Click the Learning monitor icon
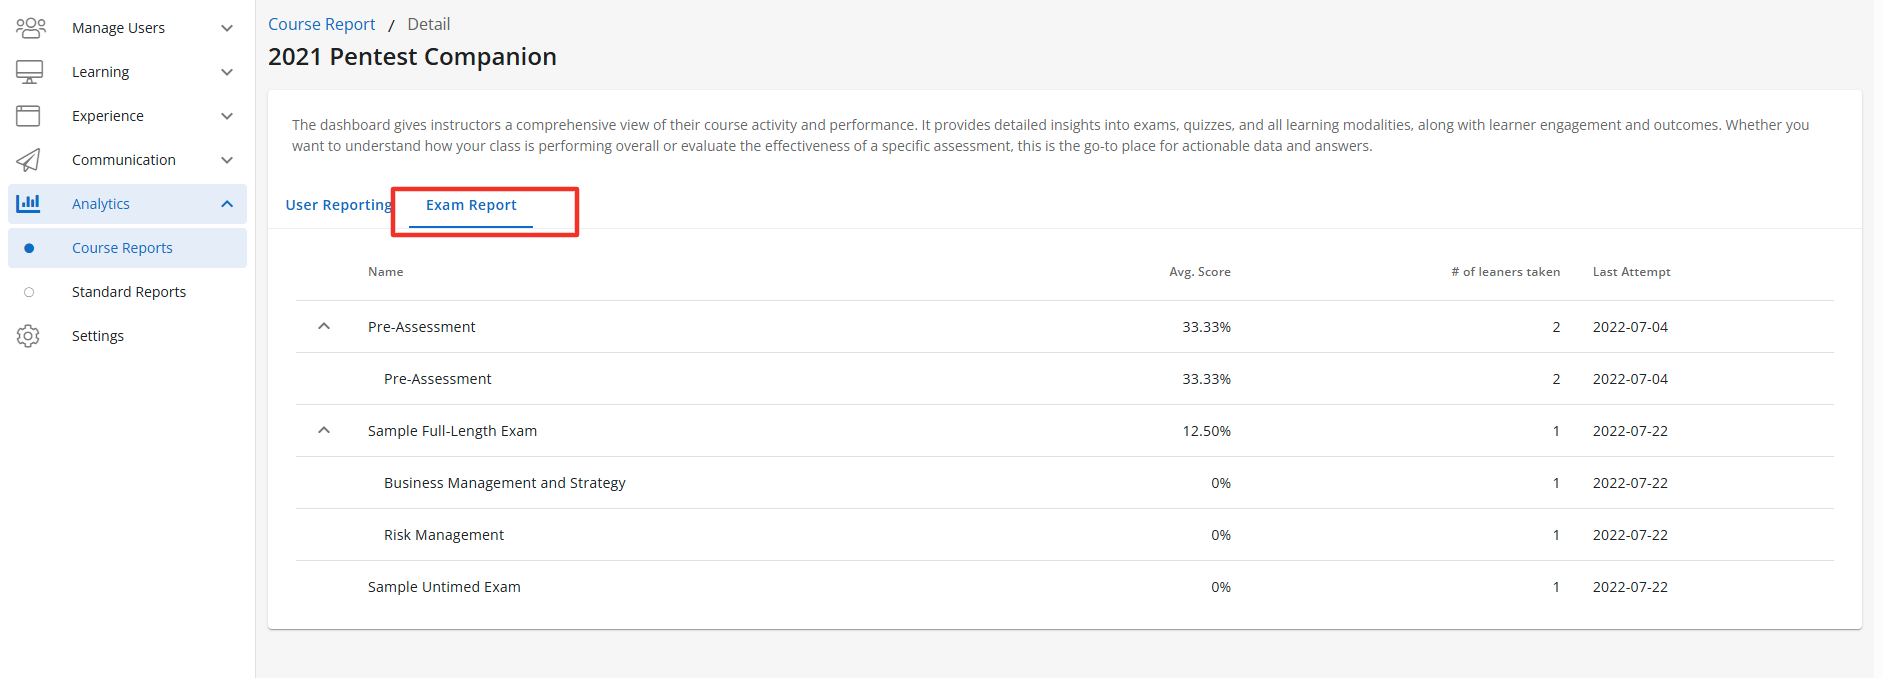The height and width of the screenshot is (678, 1882). pyautogui.click(x=29, y=72)
